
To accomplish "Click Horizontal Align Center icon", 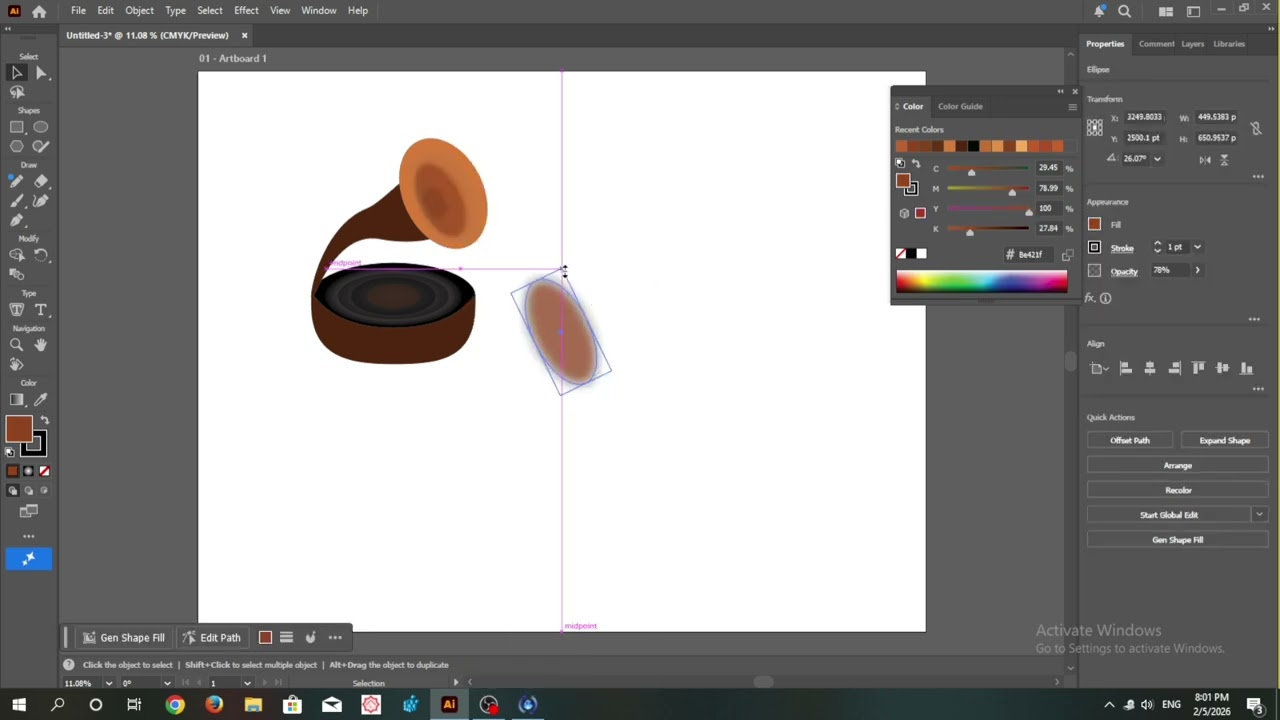I will 1150,368.
